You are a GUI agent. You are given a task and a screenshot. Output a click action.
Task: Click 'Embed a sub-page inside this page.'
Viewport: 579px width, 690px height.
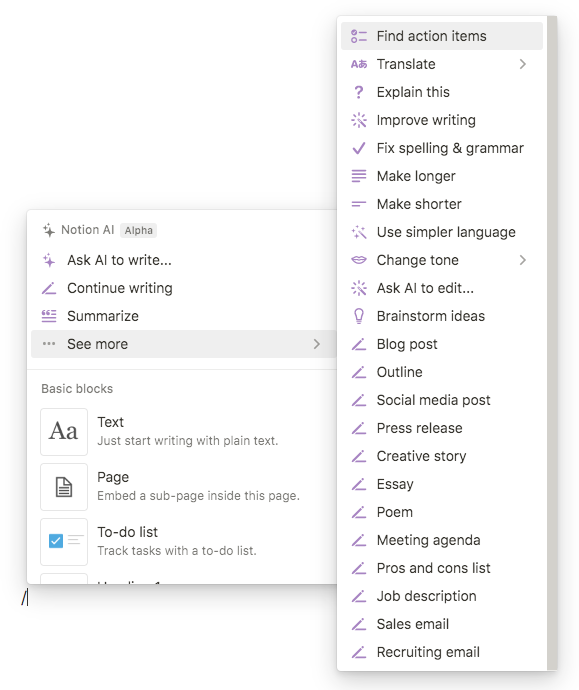click(198, 495)
